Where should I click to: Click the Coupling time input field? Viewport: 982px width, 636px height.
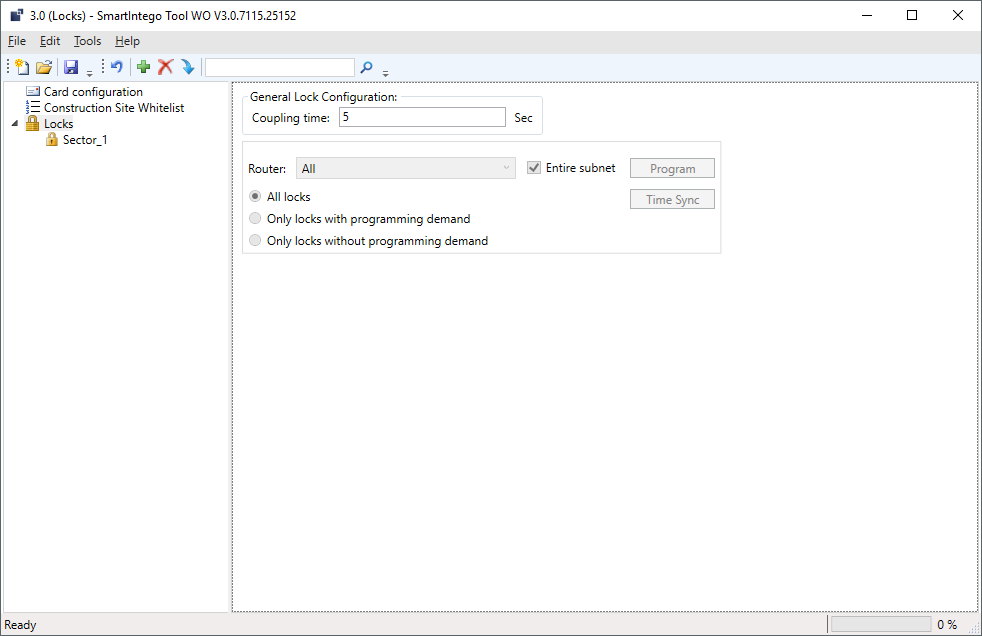[422, 117]
